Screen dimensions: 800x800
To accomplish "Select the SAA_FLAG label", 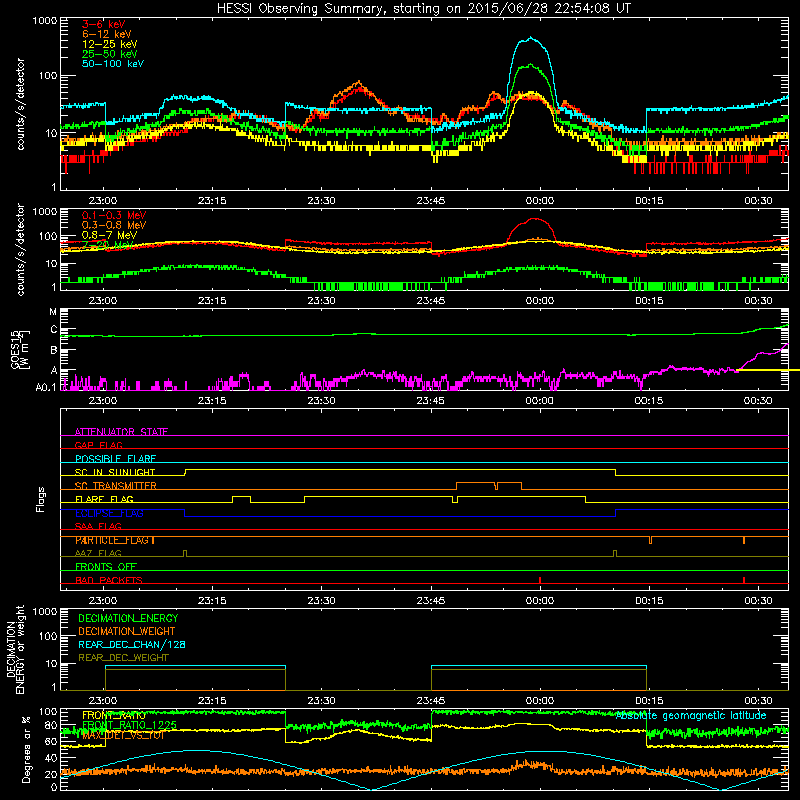I will 98,526.
